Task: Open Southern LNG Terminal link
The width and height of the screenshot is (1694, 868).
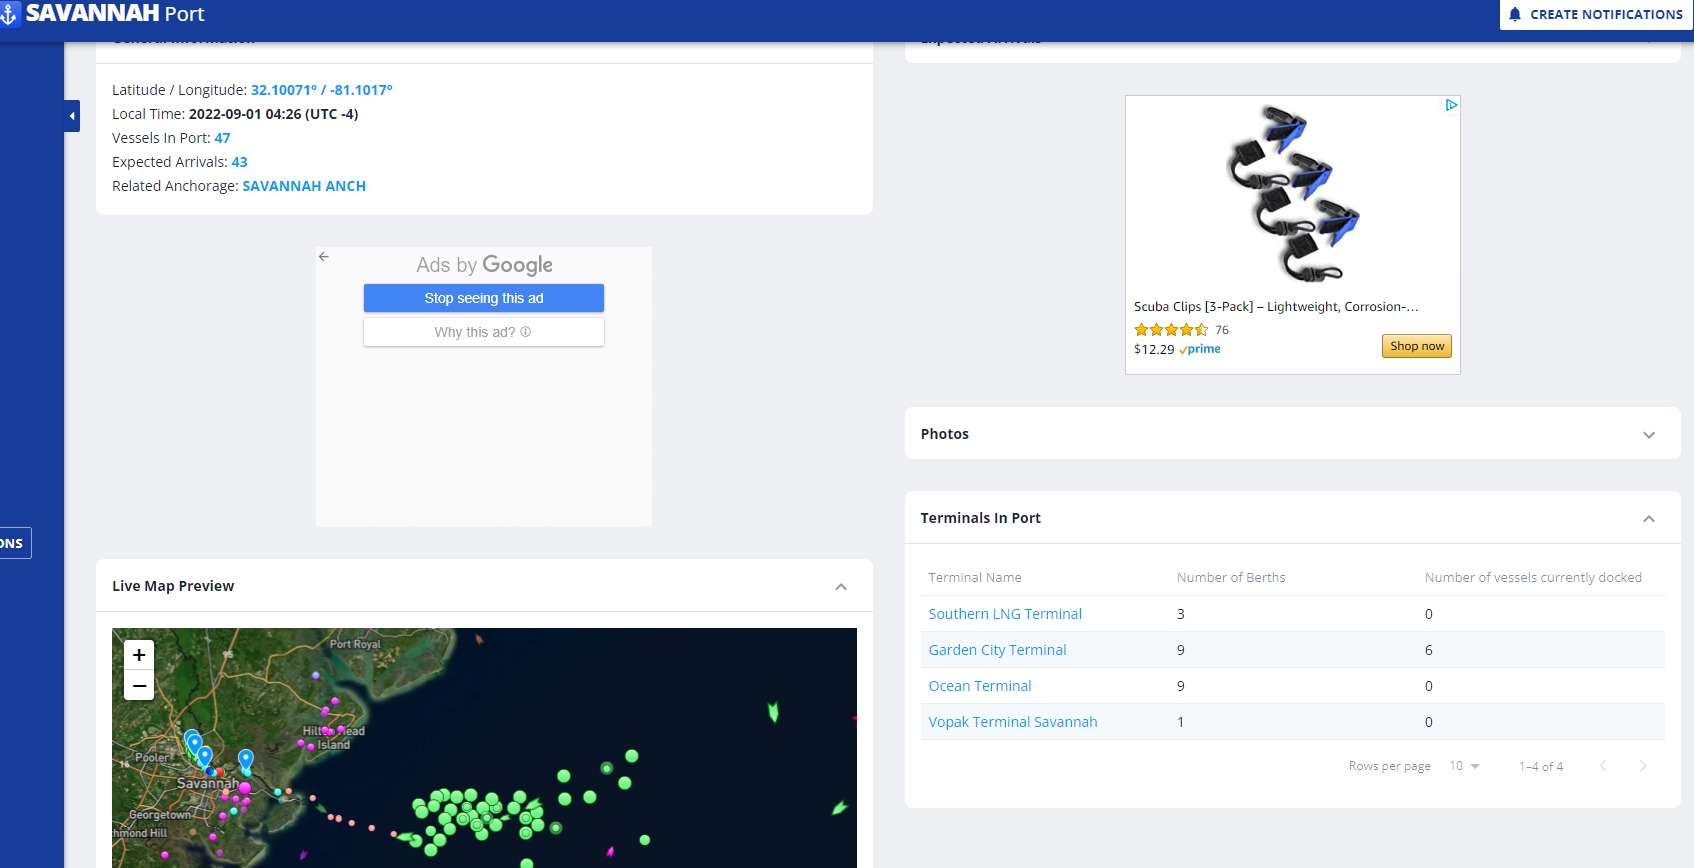Action: 1005,614
